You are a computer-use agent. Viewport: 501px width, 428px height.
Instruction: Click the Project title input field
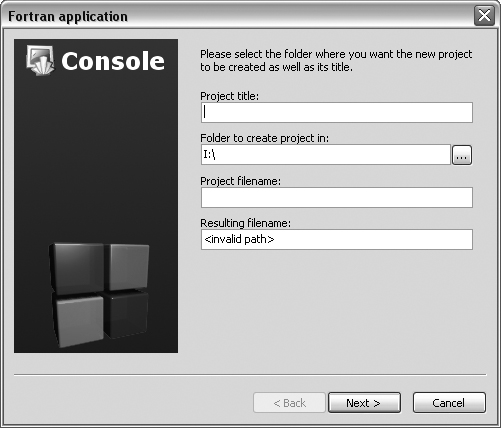tap(337, 112)
